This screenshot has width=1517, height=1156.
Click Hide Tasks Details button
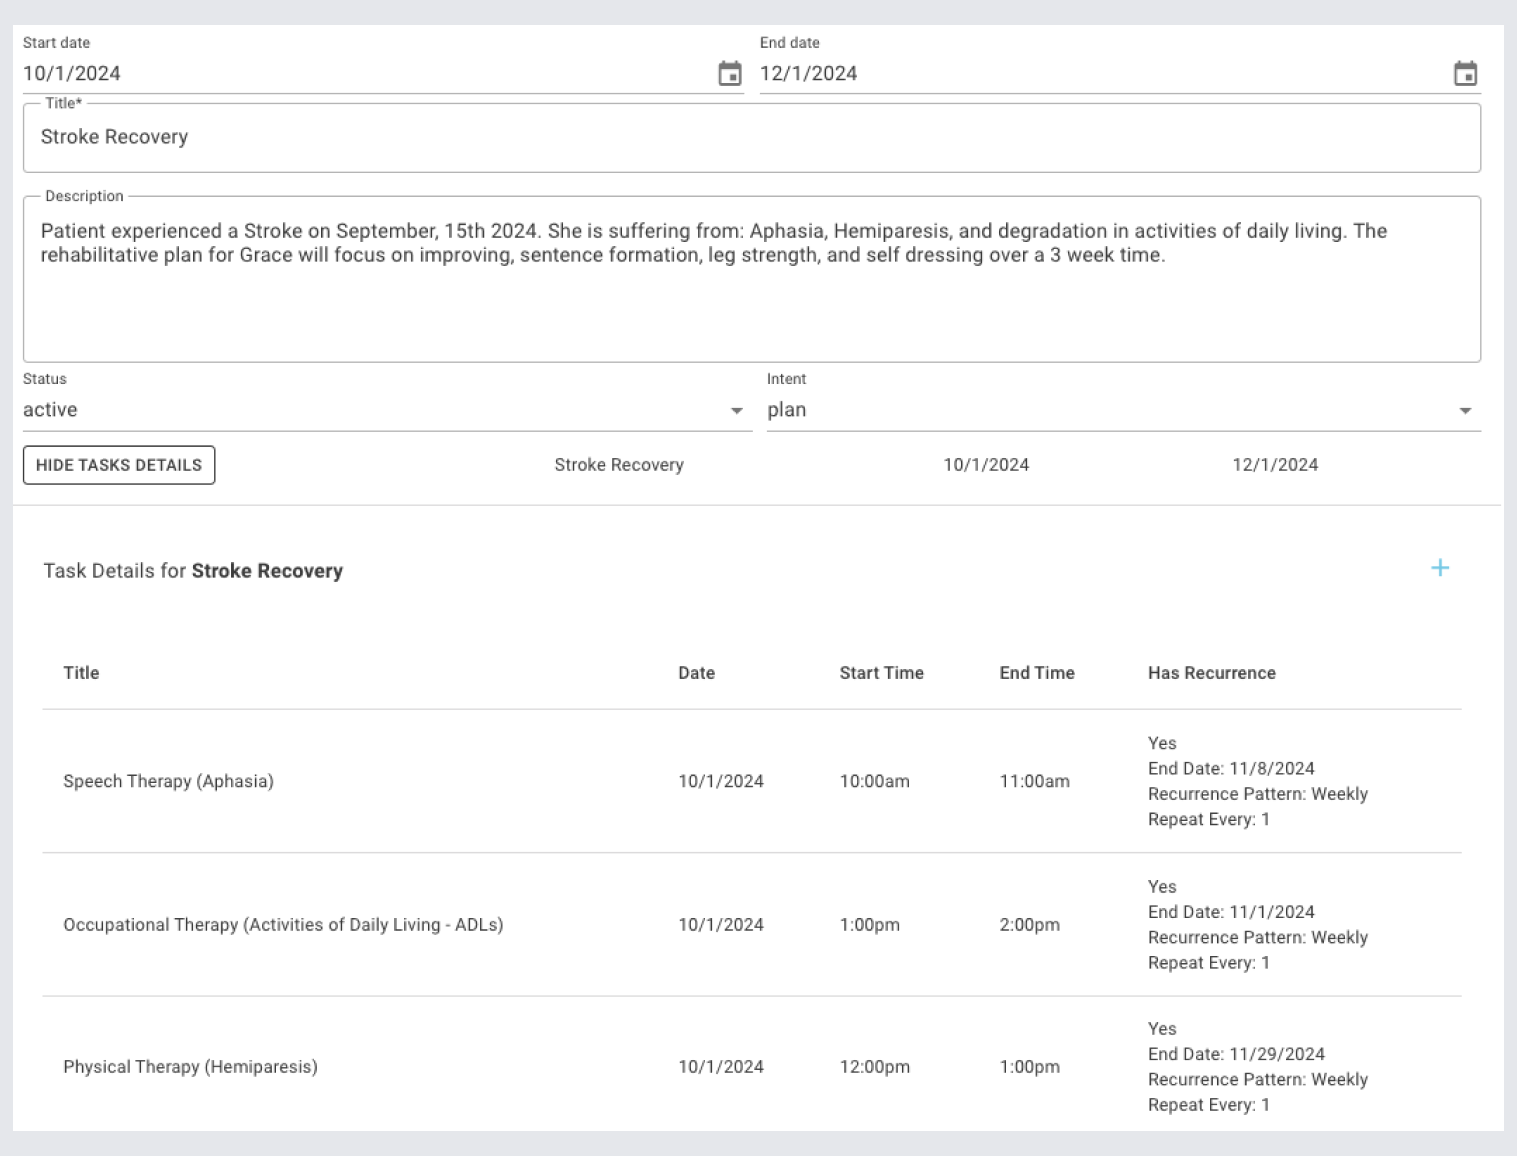pos(119,465)
